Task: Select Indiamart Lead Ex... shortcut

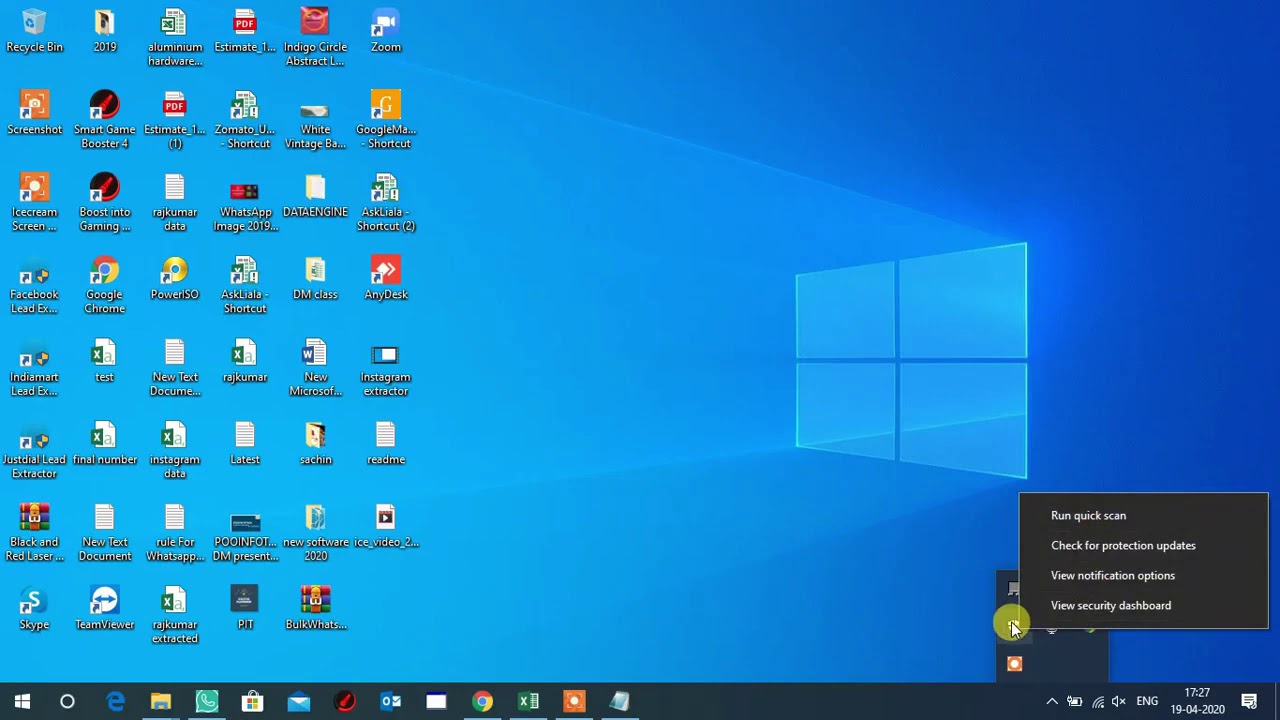Action: [34, 368]
